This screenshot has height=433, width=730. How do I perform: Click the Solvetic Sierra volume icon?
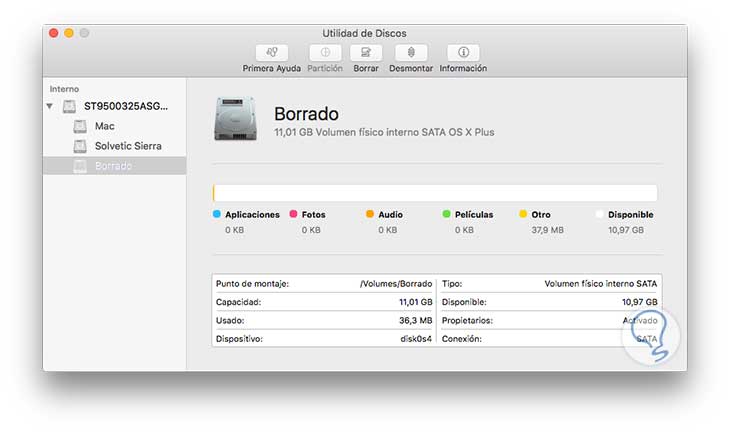click(80, 146)
